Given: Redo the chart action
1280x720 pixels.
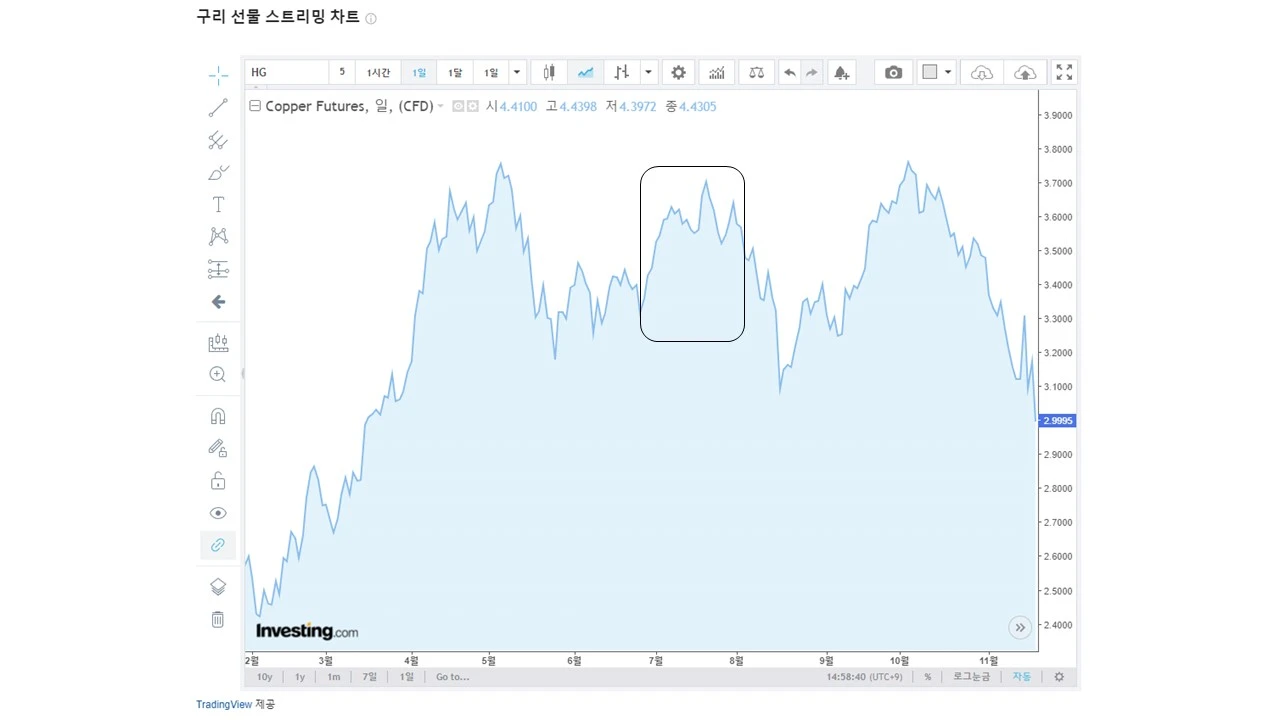Looking at the screenshot, I should (812, 72).
